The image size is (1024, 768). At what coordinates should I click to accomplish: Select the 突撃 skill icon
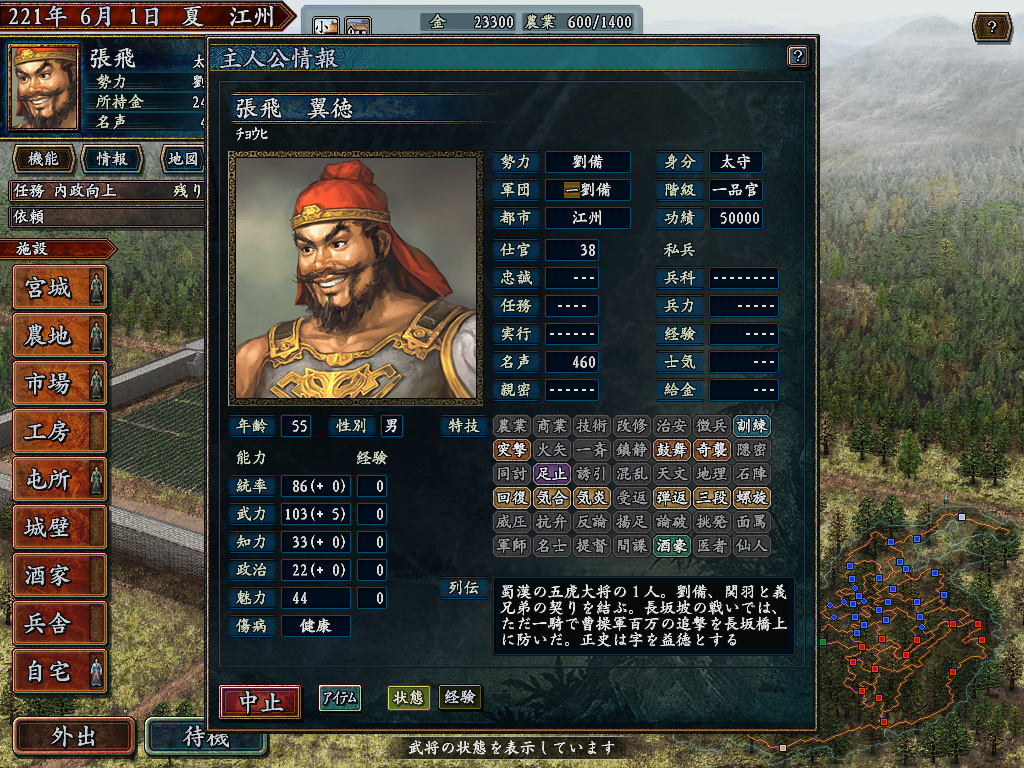[511, 449]
